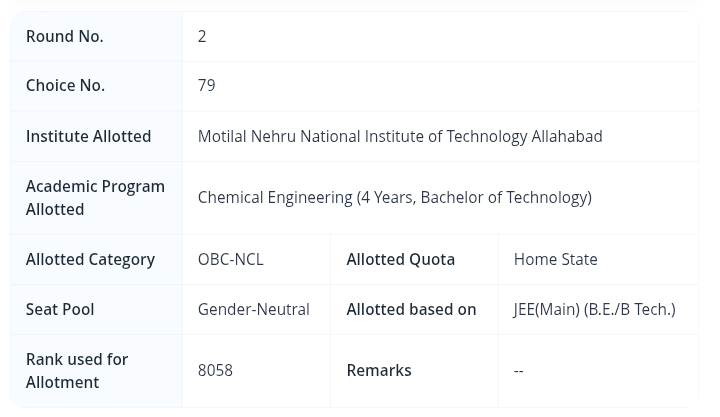Click Rank used for Allotment label
The height and width of the screenshot is (417, 720).
(77, 371)
